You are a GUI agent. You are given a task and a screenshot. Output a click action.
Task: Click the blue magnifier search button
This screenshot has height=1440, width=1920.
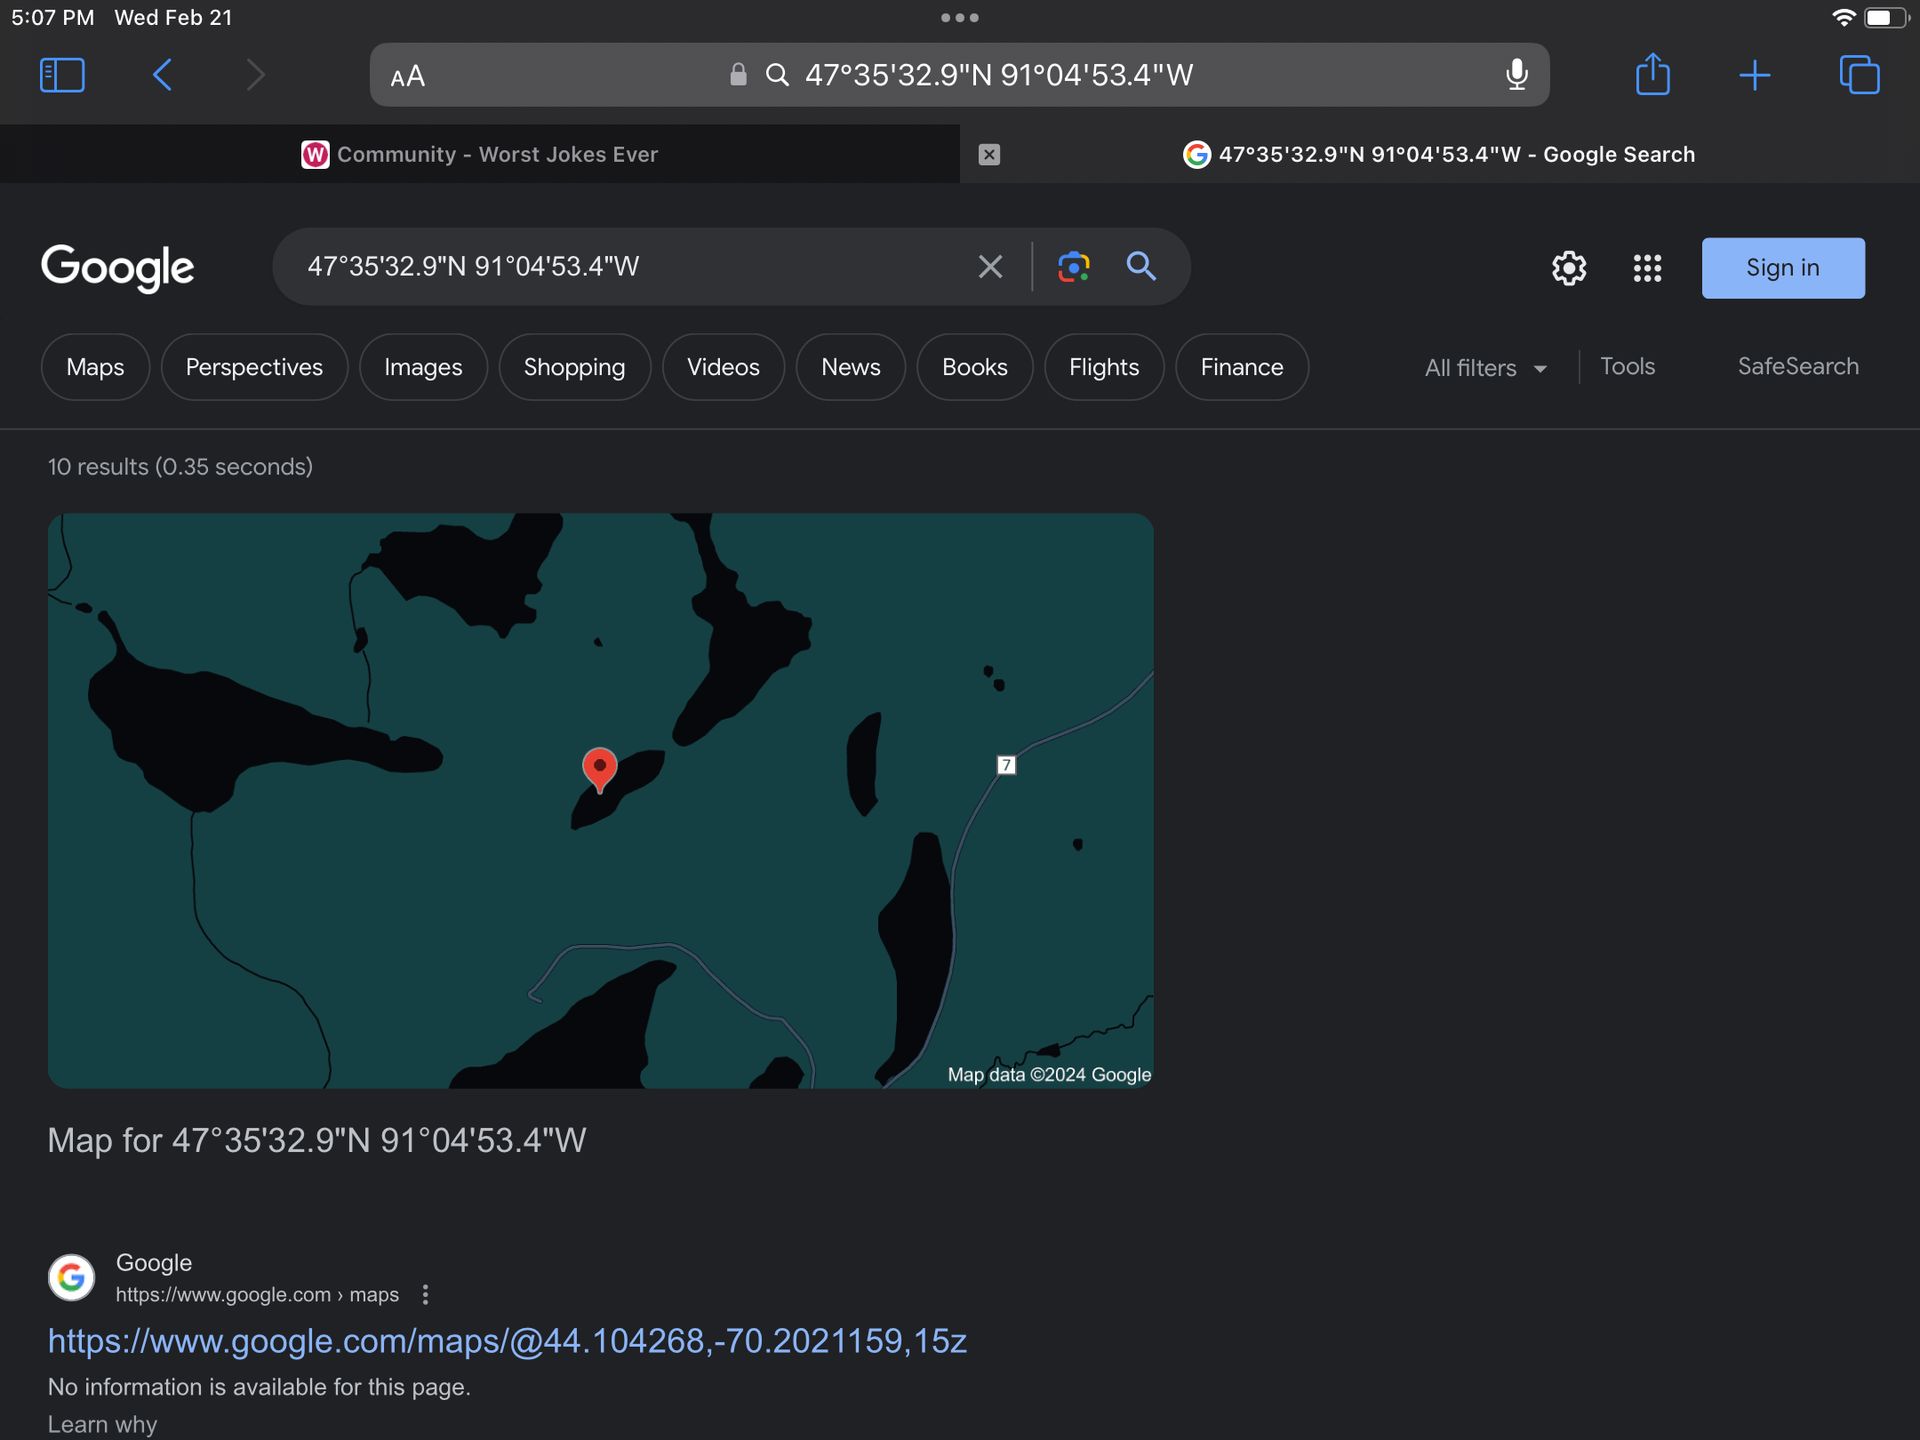point(1141,267)
